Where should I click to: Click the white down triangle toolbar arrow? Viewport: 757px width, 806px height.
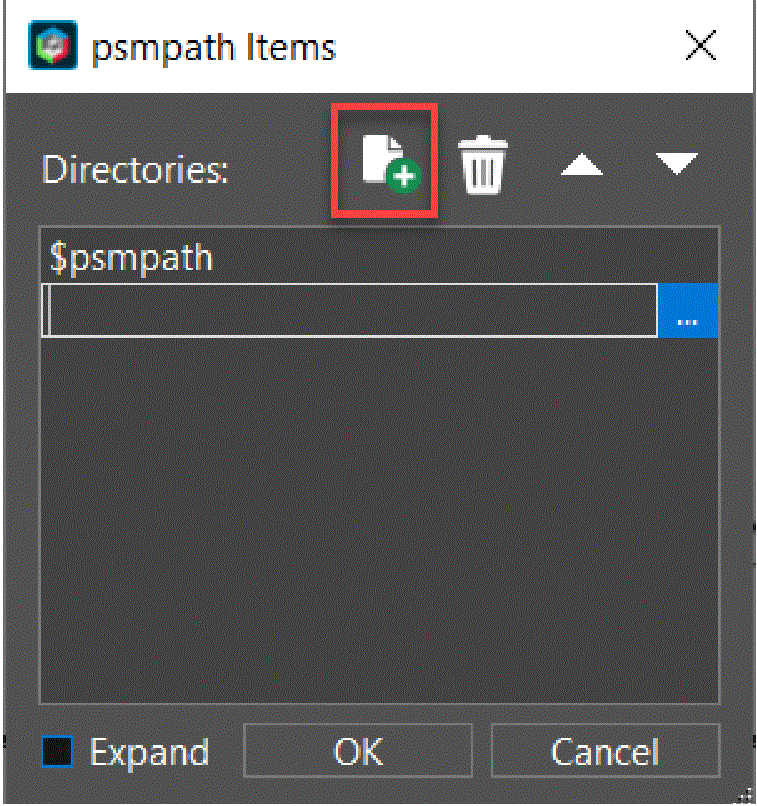(676, 163)
